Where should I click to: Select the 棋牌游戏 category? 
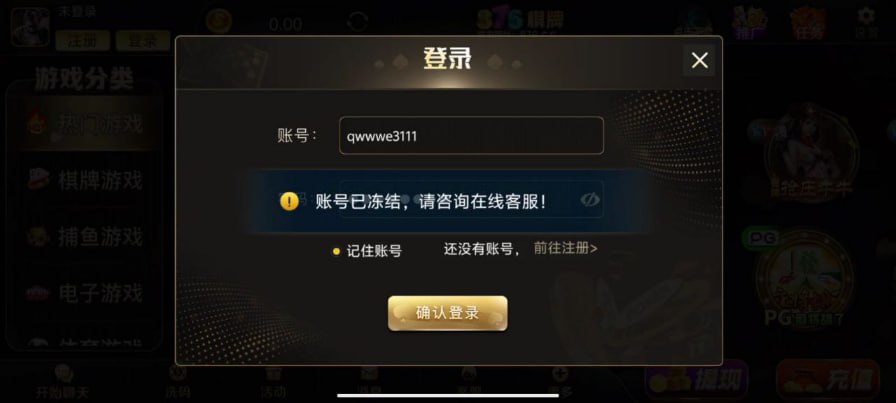[86, 180]
